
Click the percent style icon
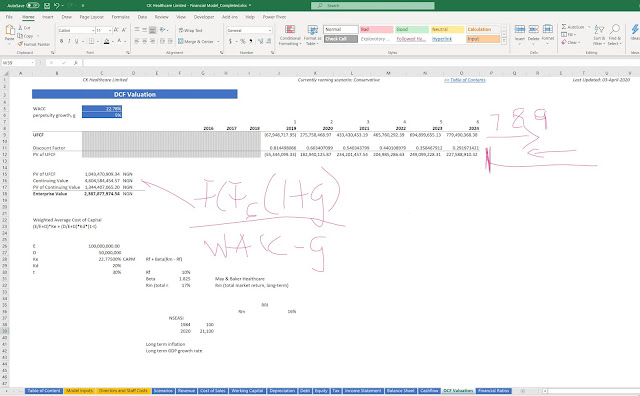click(243, 41)
